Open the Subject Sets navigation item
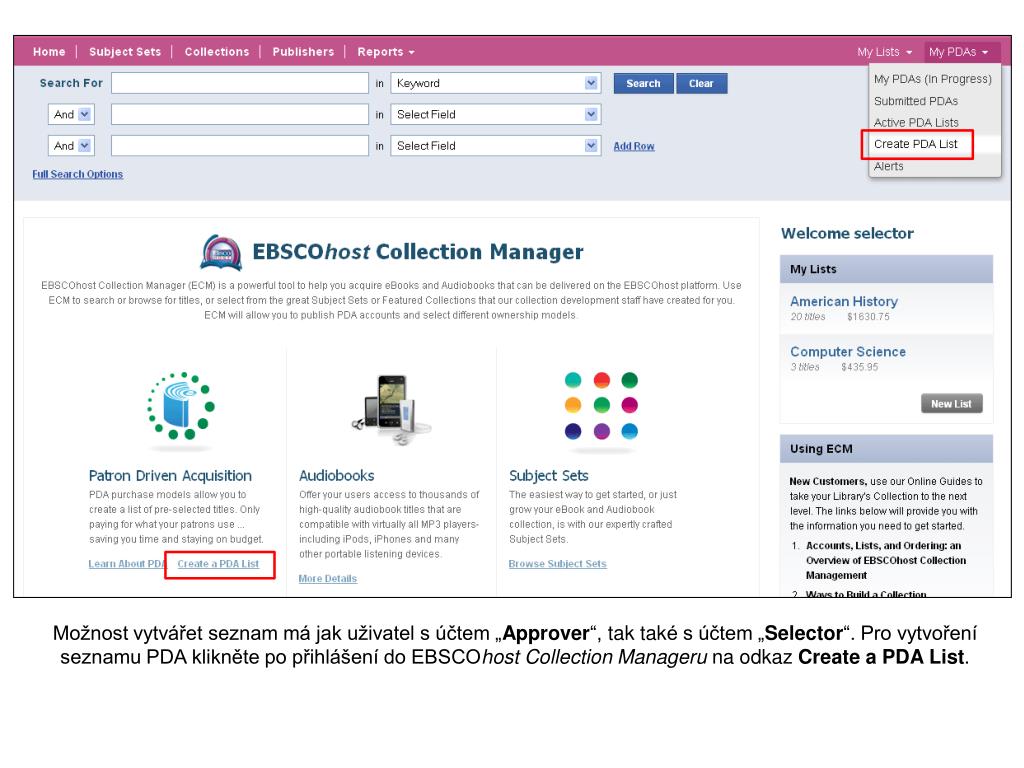 click(x=125, y=52)
